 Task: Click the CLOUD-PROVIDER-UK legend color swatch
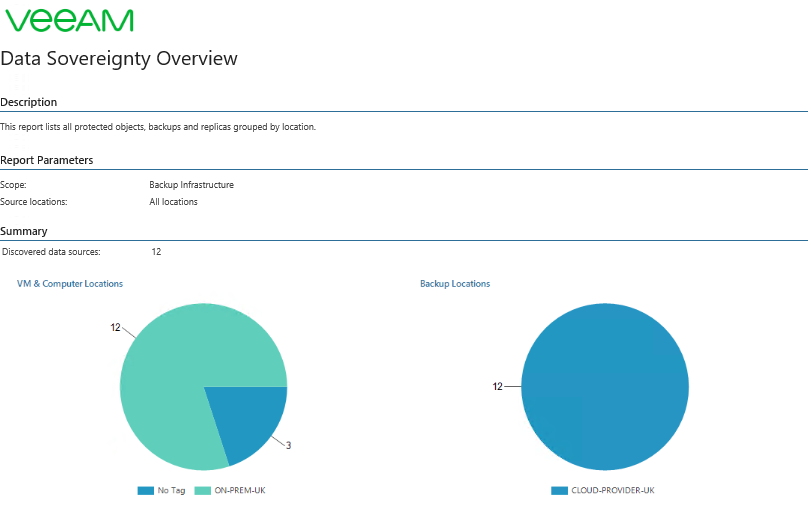(x=559, y=490)
